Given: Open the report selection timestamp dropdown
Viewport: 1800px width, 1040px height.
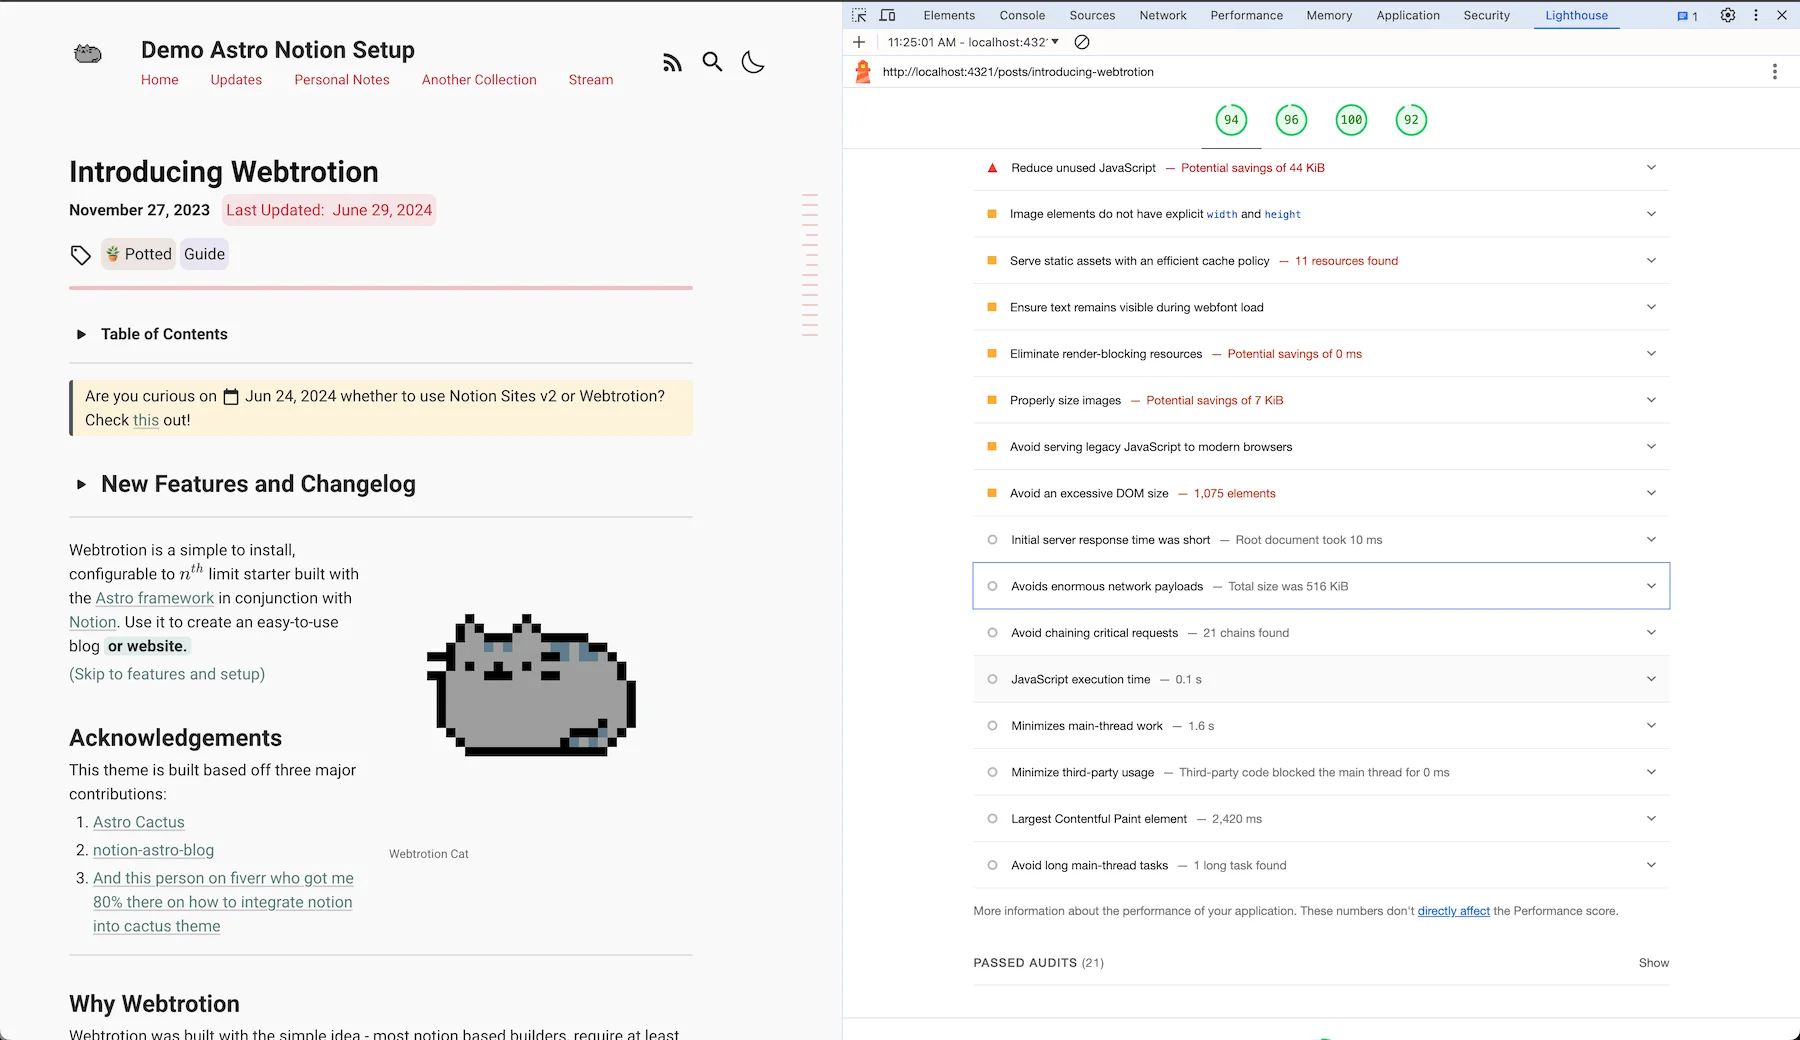Looking at the screenshot, I should [972, 42].
